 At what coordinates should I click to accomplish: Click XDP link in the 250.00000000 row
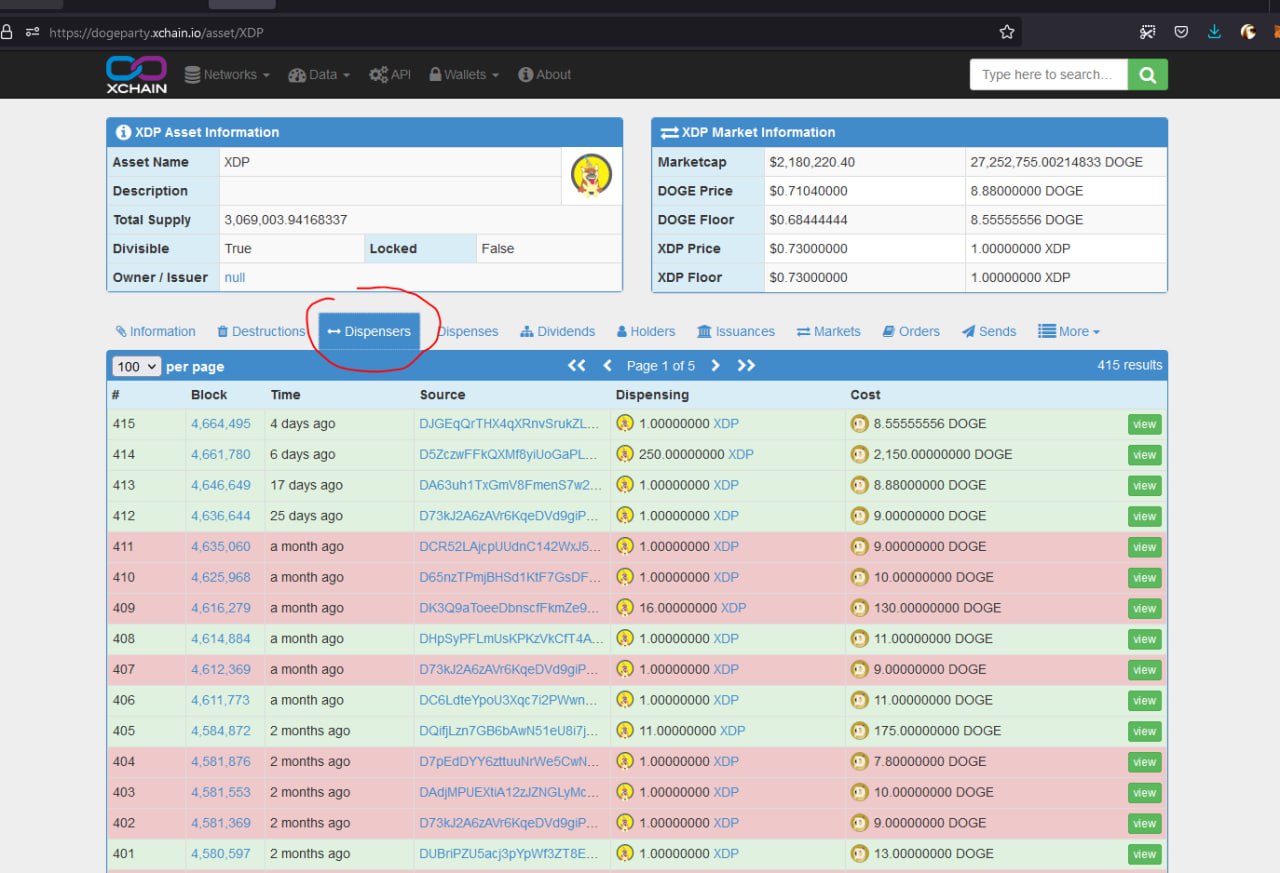[x=741, y=455]
